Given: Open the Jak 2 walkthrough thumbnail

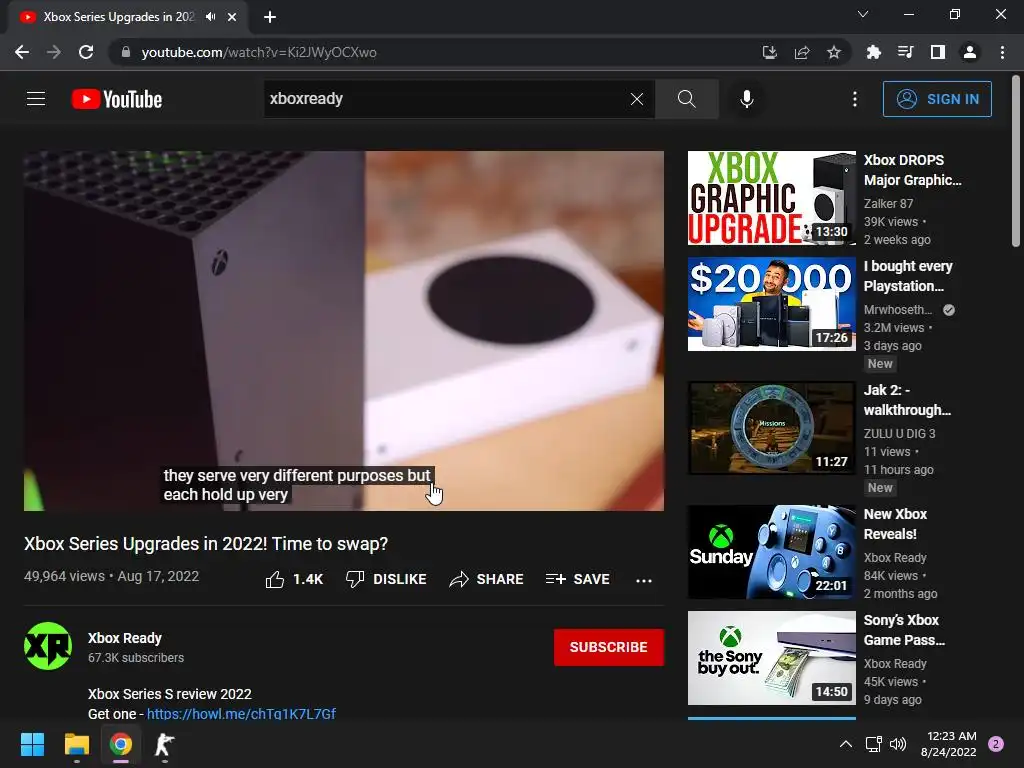Looking at the screenshot, I should tap(771, 428).
